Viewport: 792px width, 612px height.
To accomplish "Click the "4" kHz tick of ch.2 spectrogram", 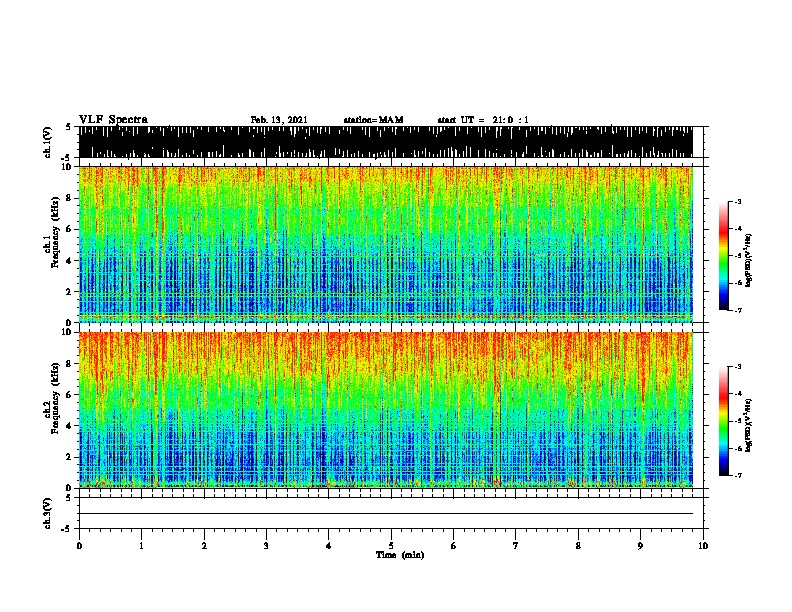I will click(70, 426).
